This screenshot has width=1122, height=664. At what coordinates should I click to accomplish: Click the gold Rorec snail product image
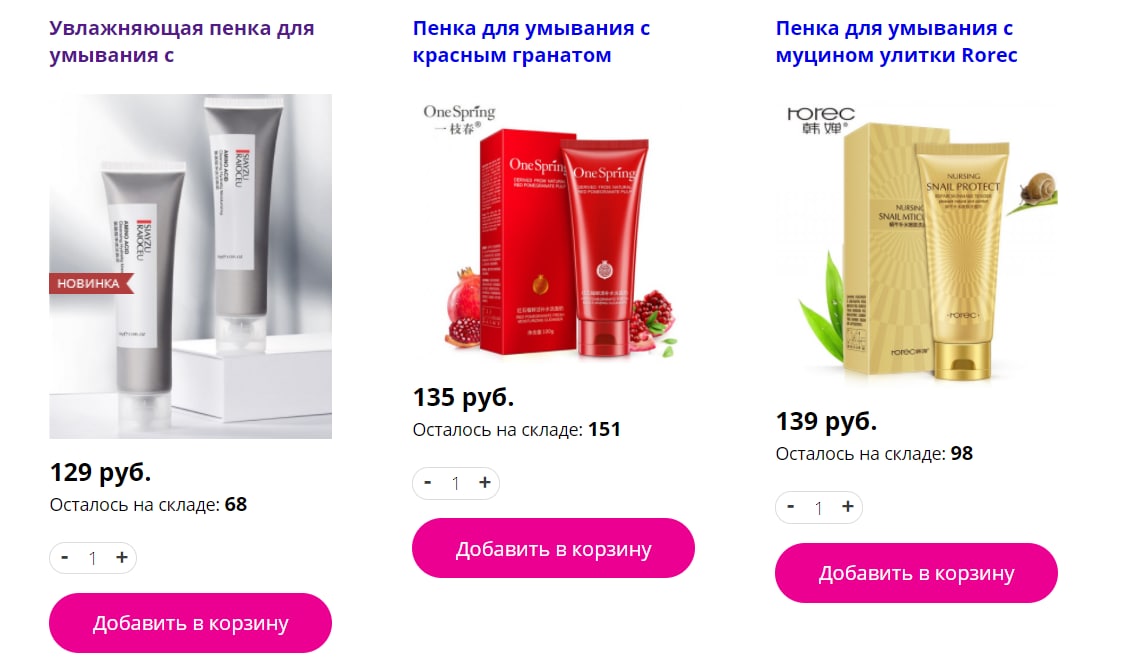point(916,241)
